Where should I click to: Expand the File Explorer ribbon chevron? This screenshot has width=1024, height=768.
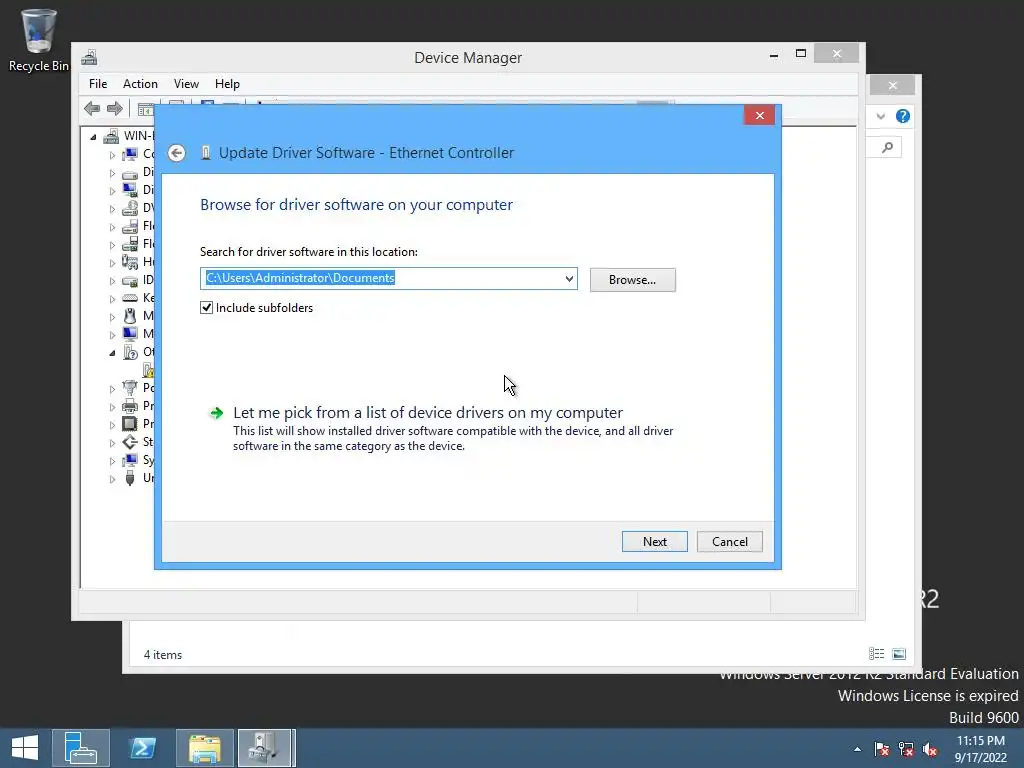pyautogui.click(x=880, y=116)
